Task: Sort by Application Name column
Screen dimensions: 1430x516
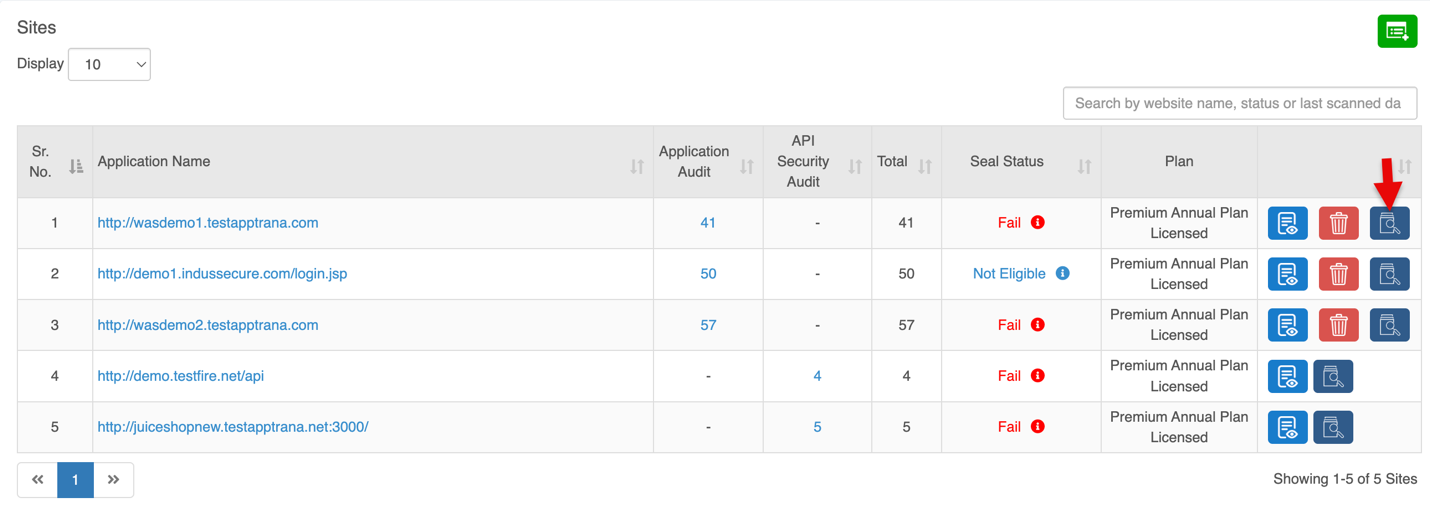Action: coord(637,166)
